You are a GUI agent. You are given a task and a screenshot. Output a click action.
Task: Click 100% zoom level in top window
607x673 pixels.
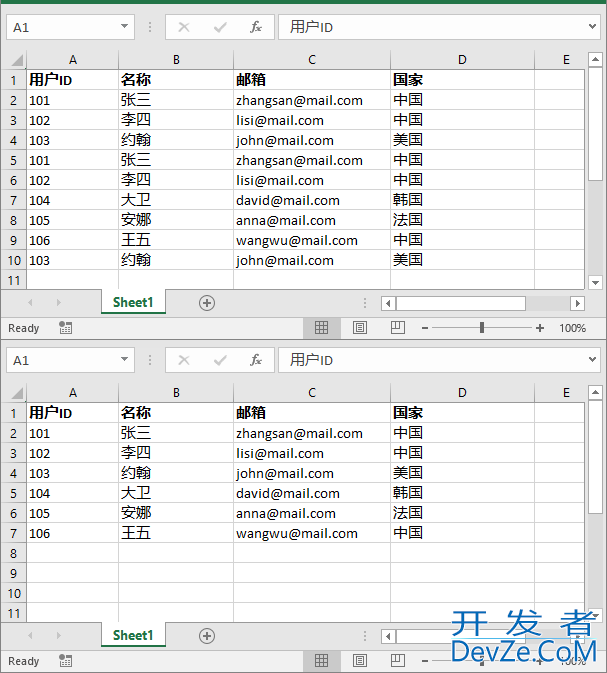click(573, 328)
